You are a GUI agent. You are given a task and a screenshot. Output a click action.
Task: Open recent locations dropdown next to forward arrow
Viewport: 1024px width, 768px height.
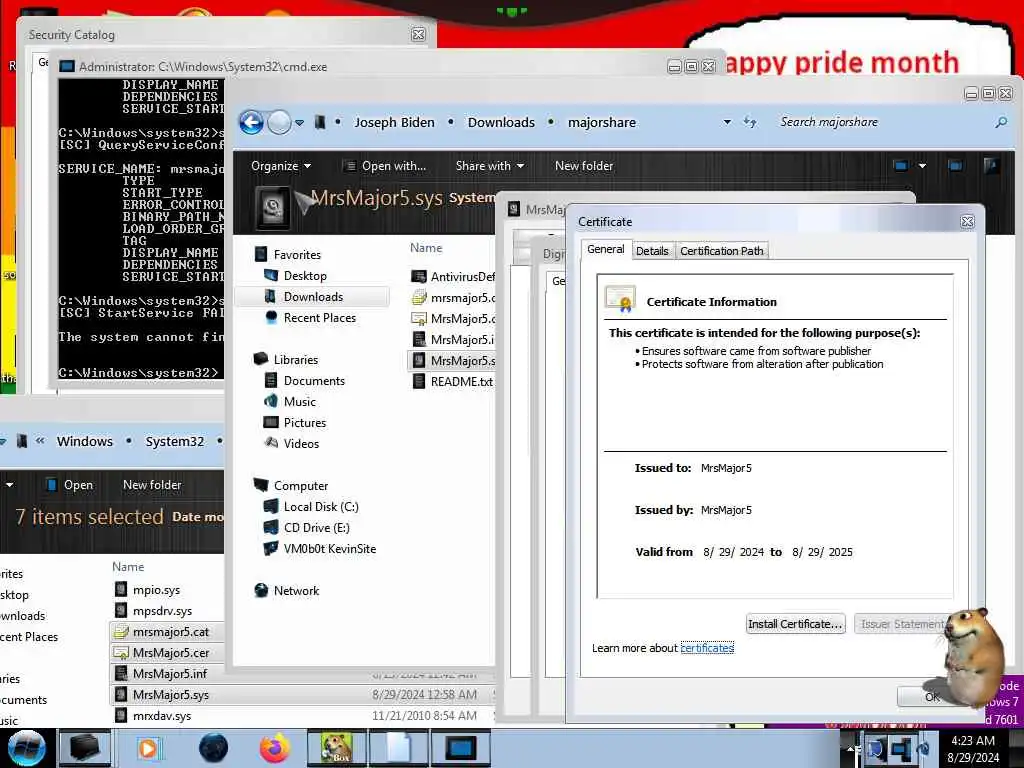click(x=299, y=123)
